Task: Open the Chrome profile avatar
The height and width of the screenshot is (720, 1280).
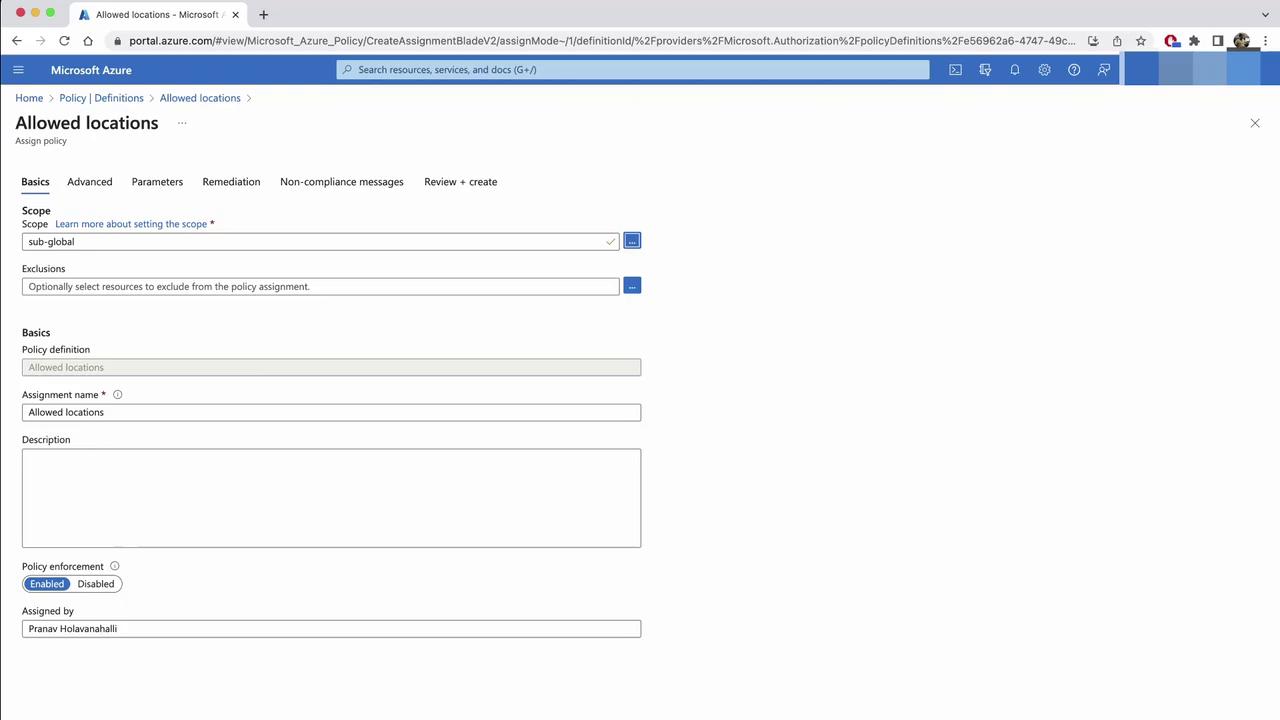Action: pos(1242,41)
